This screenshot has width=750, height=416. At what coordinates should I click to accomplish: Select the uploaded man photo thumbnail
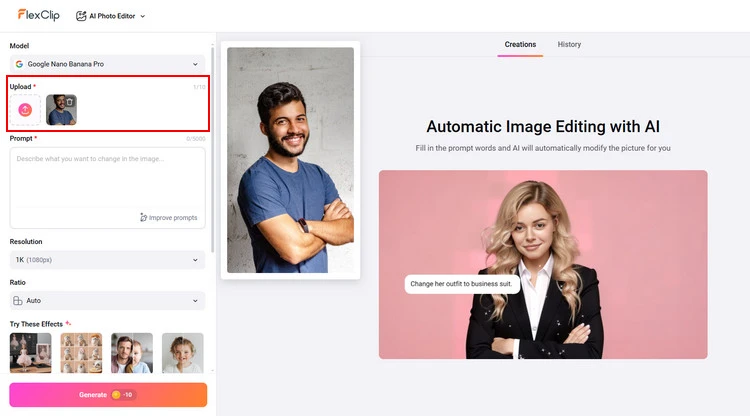[59, 112]
